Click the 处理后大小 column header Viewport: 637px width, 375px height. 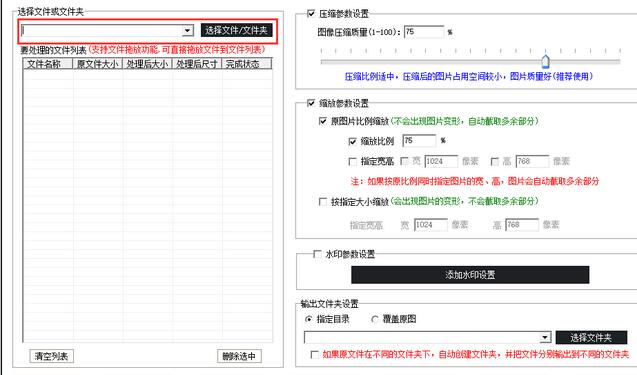point(147,64)
